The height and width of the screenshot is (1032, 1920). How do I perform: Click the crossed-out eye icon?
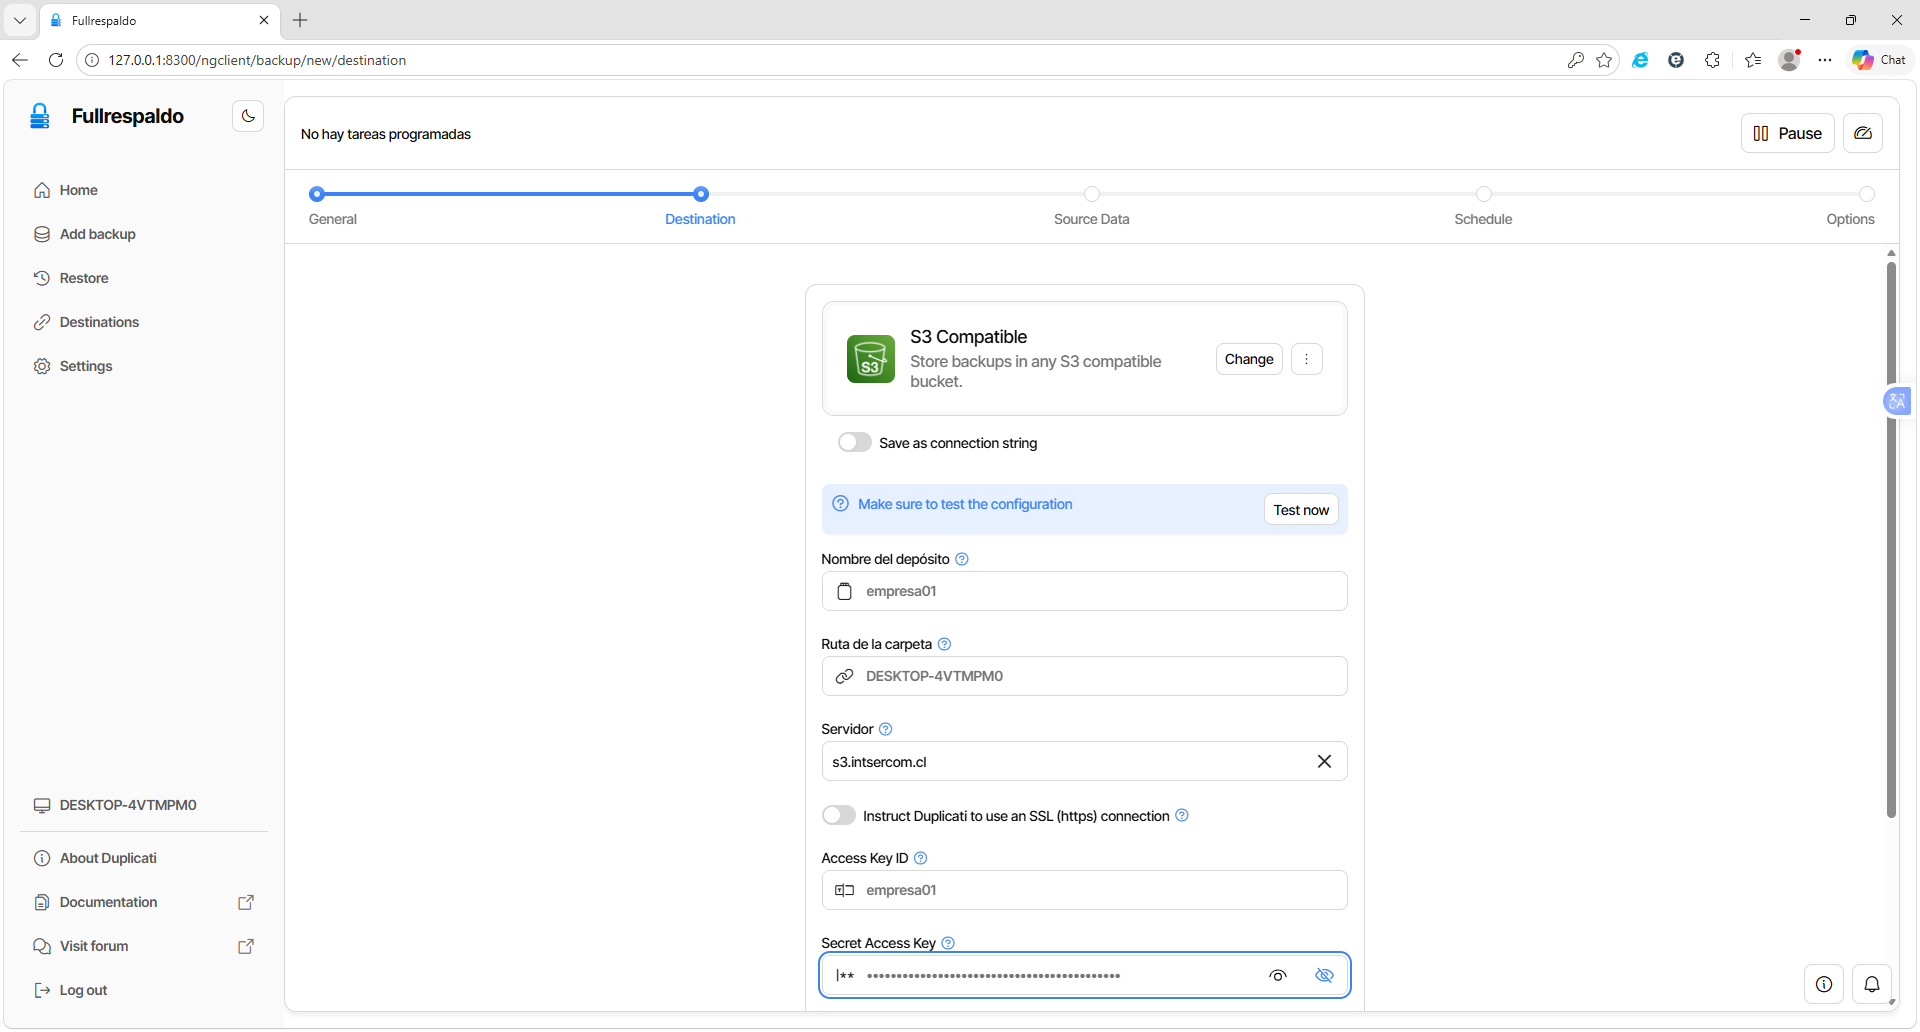(1324, 975)
